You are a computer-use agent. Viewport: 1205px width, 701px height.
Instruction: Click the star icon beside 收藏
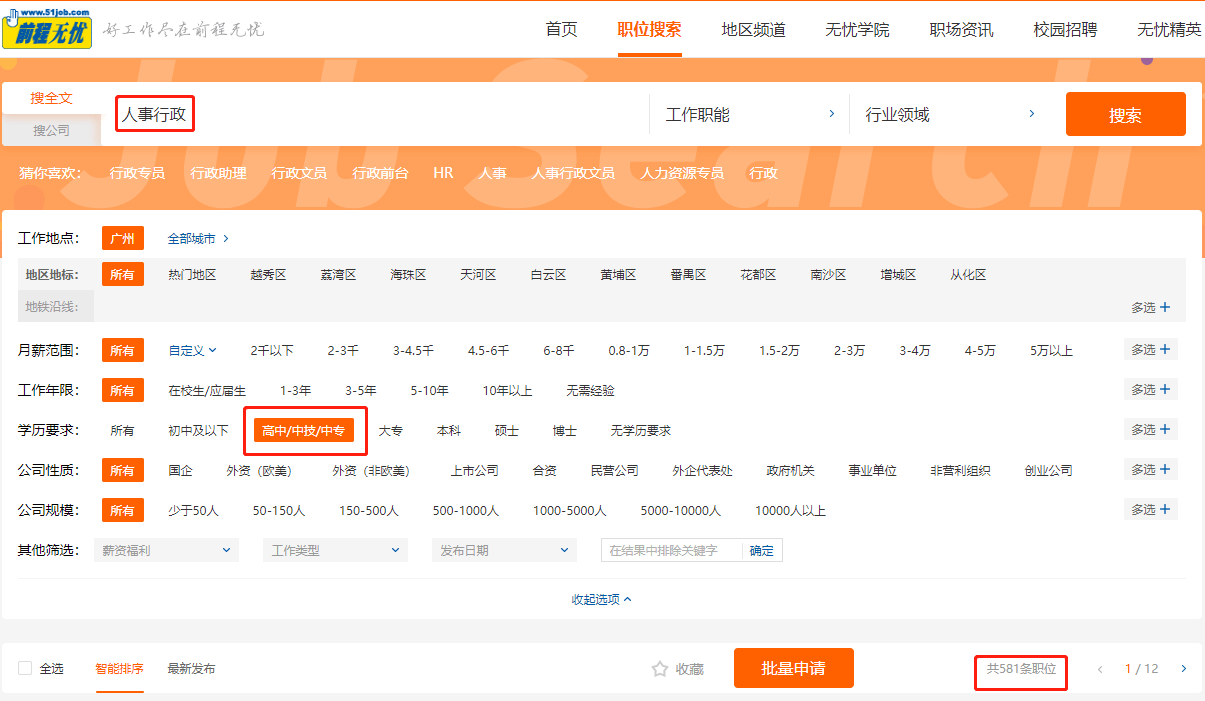click(x=659, y=669)
